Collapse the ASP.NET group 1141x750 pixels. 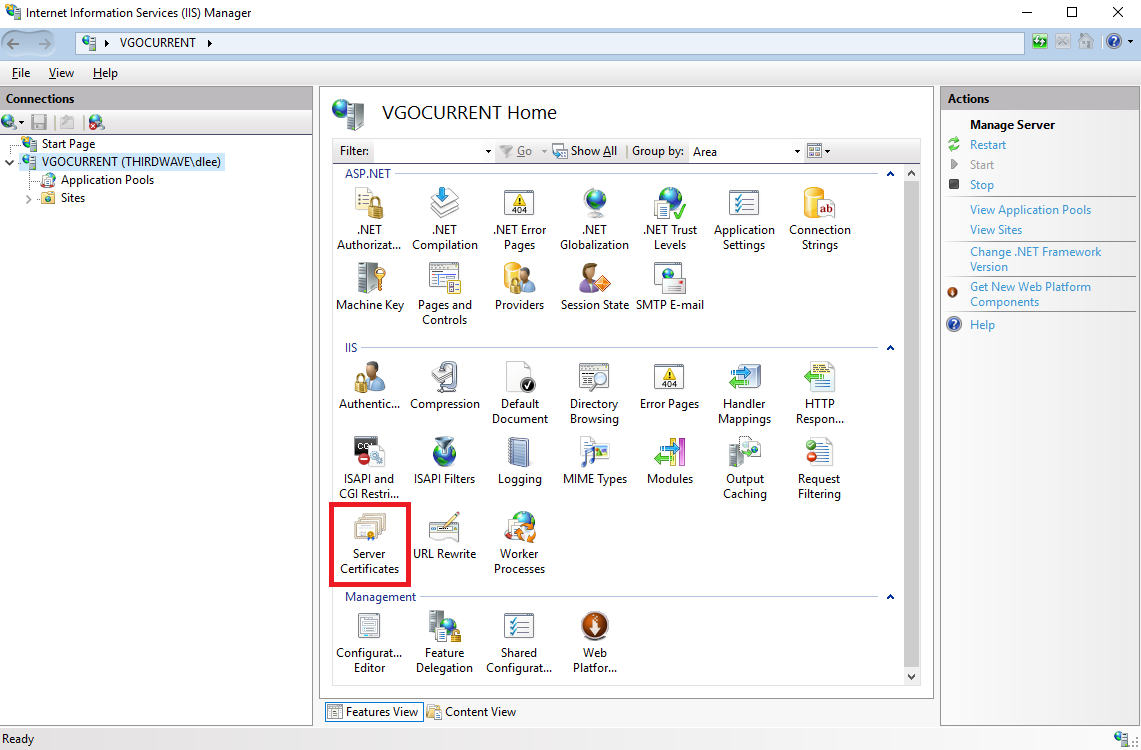coord(890,174)
